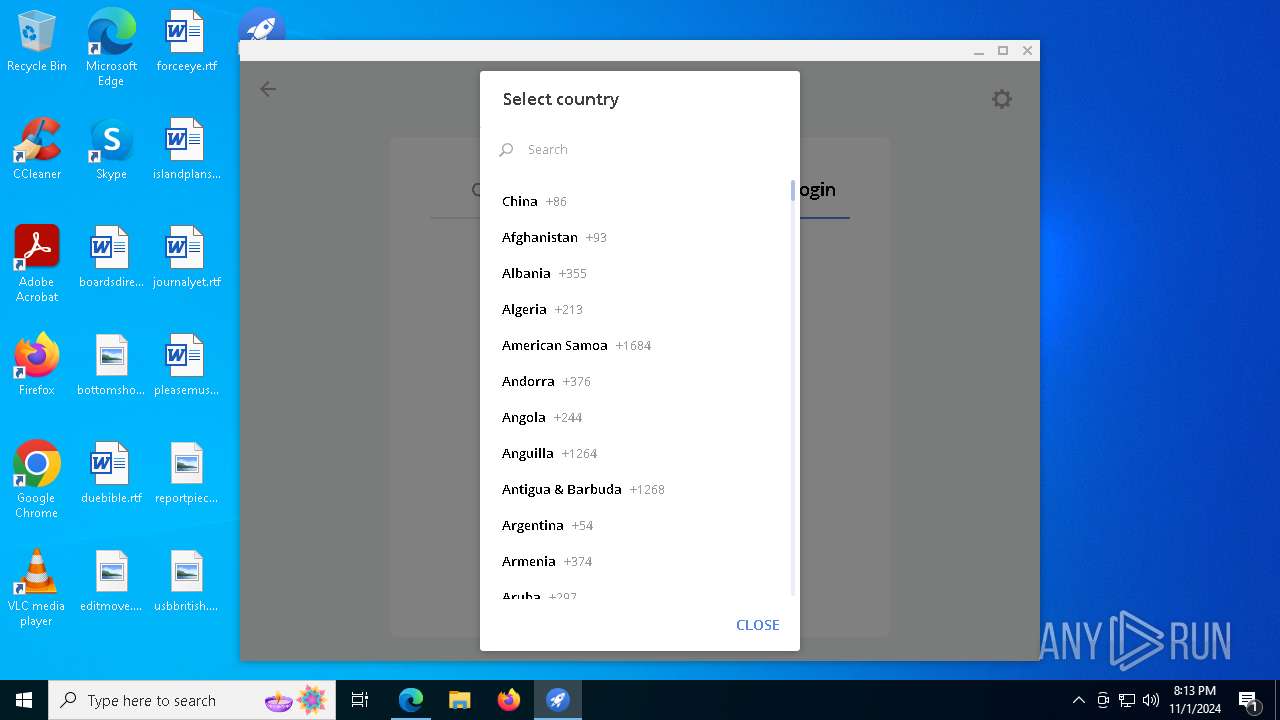
Task: Open Microsoft Edge desktop shortcut
Action: tap(111, 48)
